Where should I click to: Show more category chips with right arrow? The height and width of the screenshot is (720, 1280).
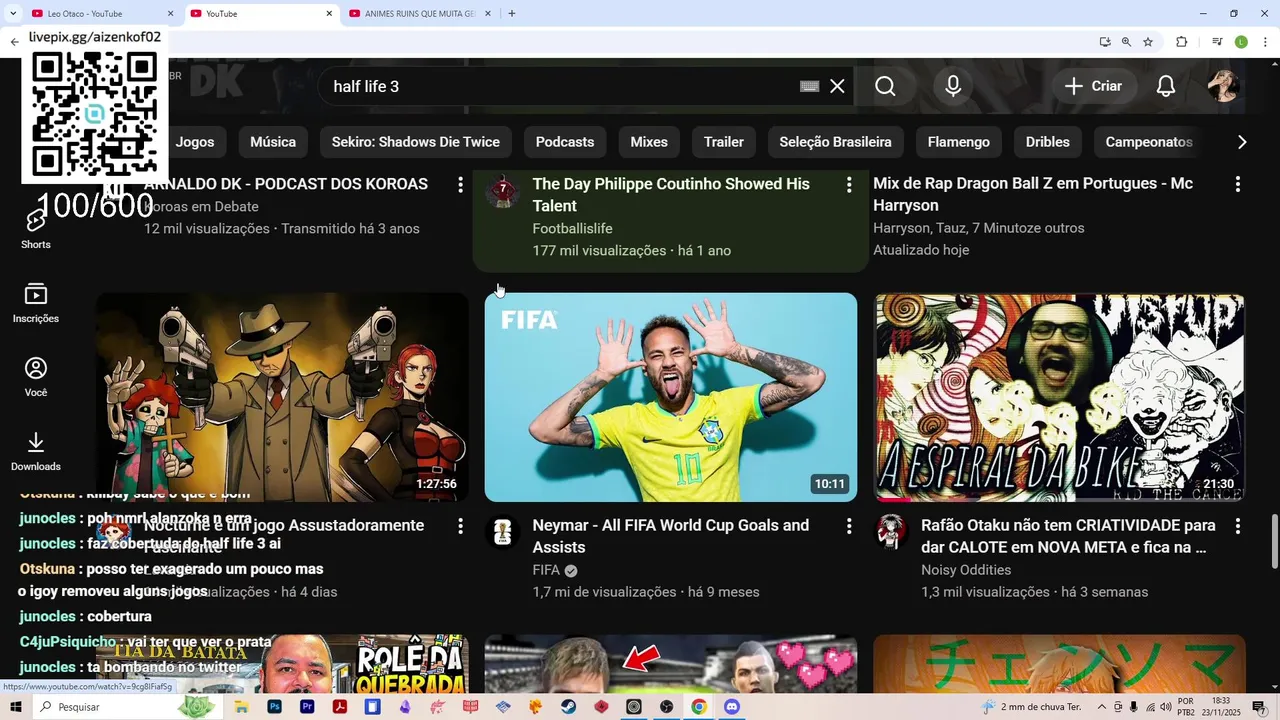1242,142
